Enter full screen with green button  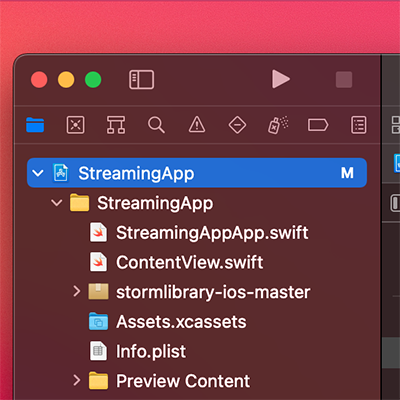click(x=93, y=80)
